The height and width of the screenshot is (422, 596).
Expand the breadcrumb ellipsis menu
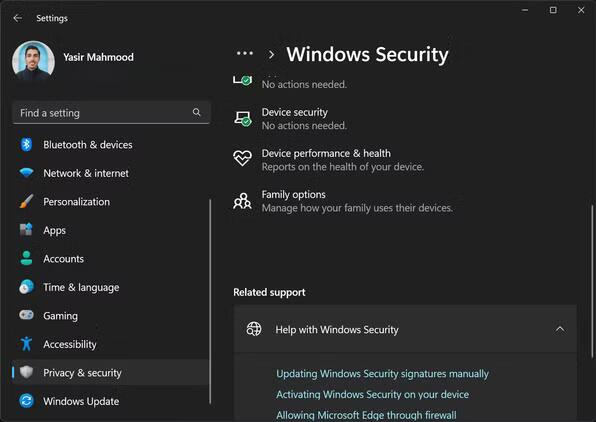click(x=244, y=54)
